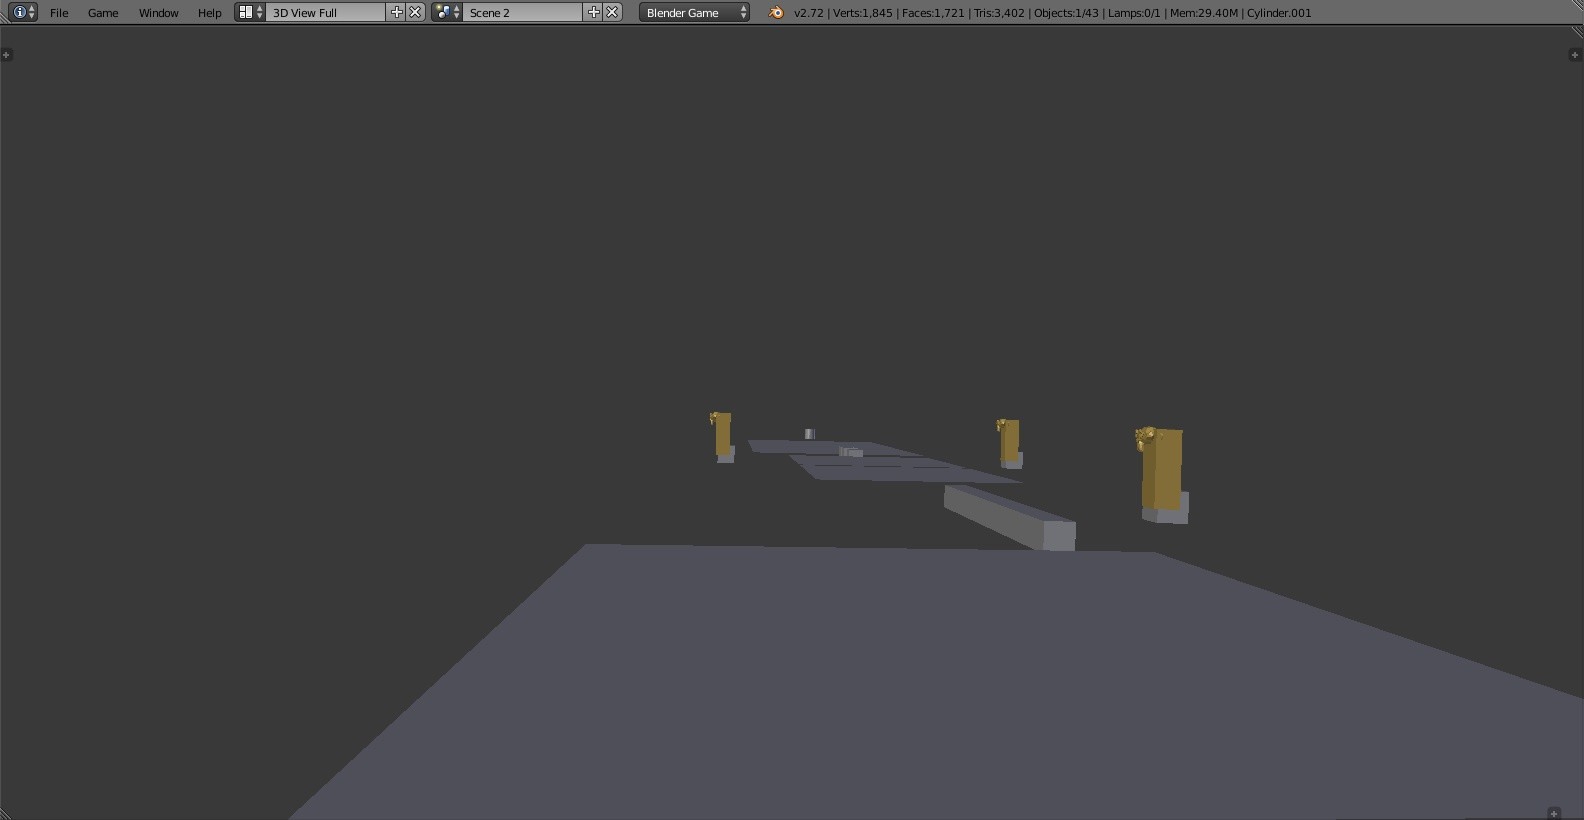The image size is (1584, 820).
Task: Add a new screen layout
Action: click(397, 12)
